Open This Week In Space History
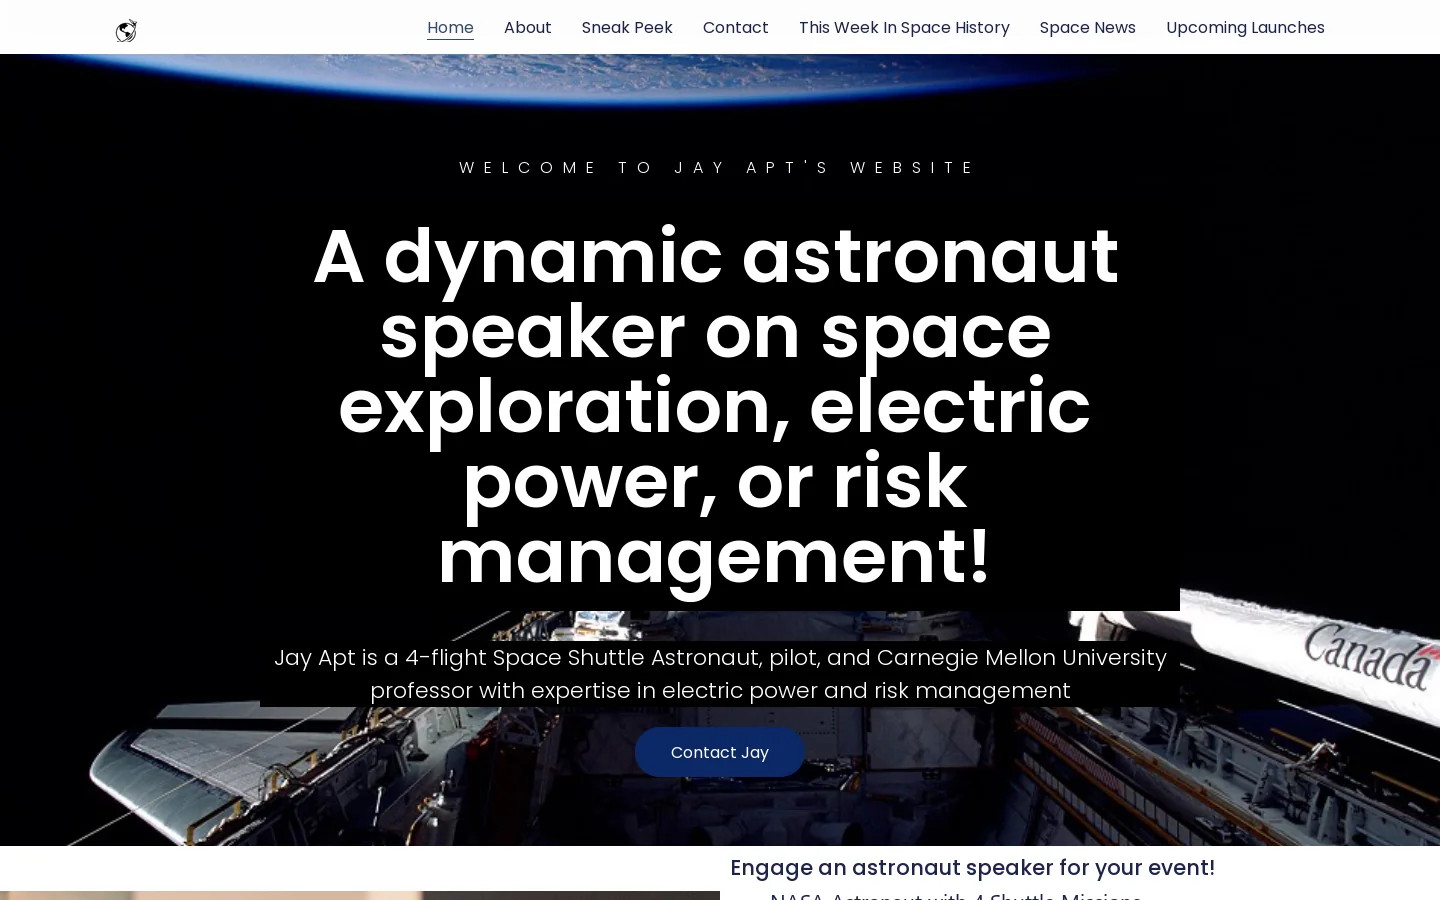Viewport: 1440px width, 900px height. tap(904, 28)
